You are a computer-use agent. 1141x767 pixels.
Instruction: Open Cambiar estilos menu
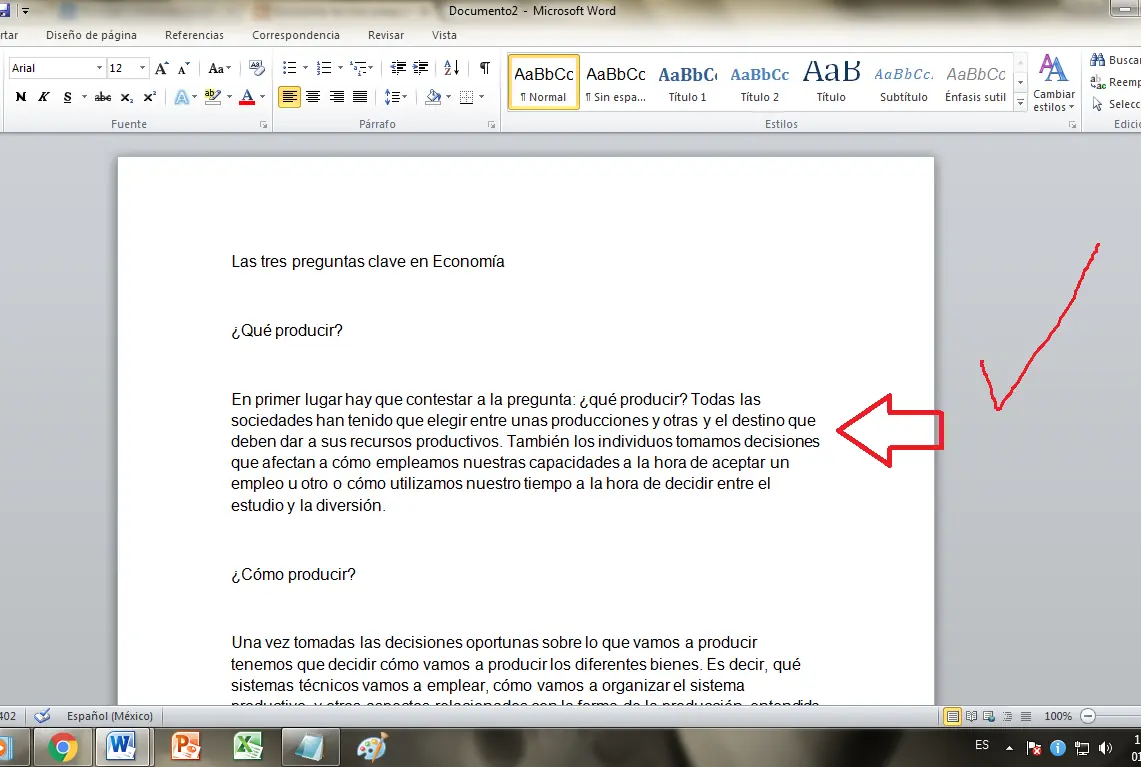tap(1054, 83)
